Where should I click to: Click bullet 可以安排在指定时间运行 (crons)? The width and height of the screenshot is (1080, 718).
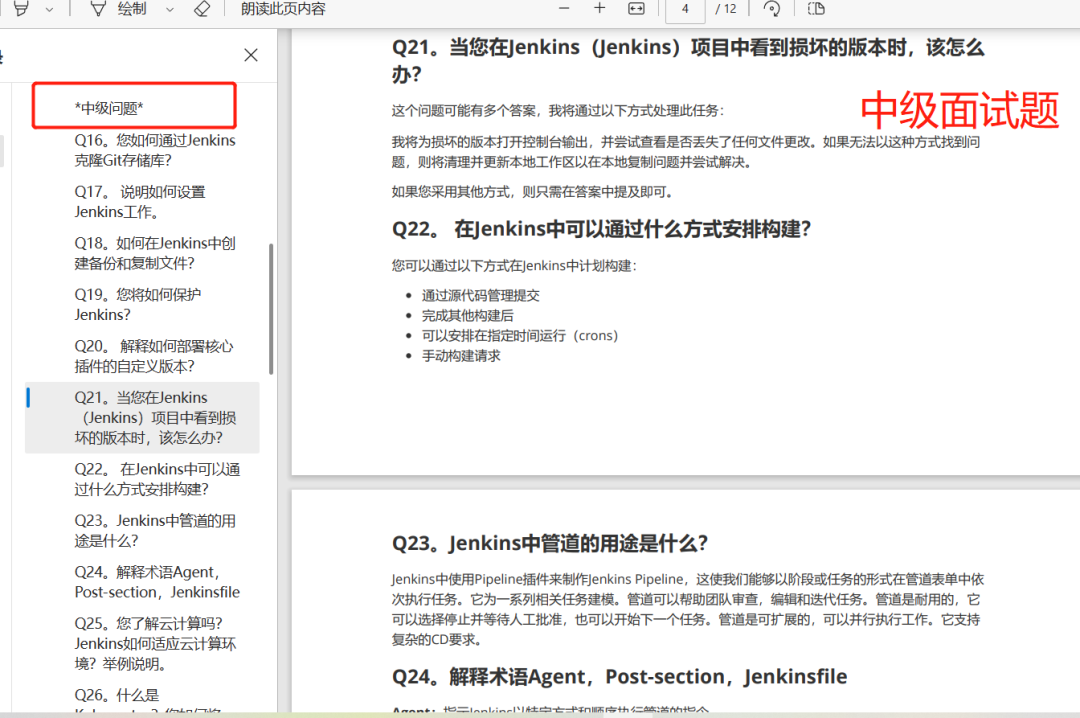point(520,336)
